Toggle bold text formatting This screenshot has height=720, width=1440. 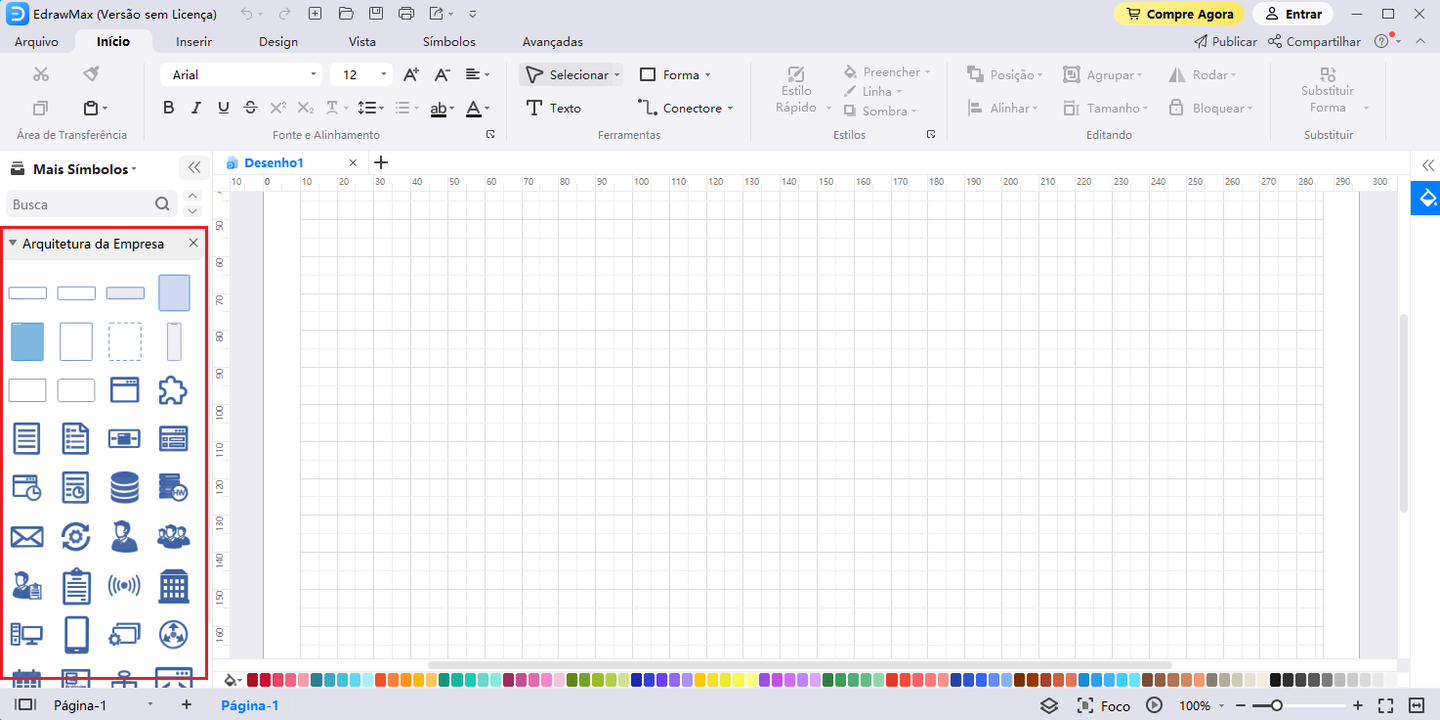point(168,108)
